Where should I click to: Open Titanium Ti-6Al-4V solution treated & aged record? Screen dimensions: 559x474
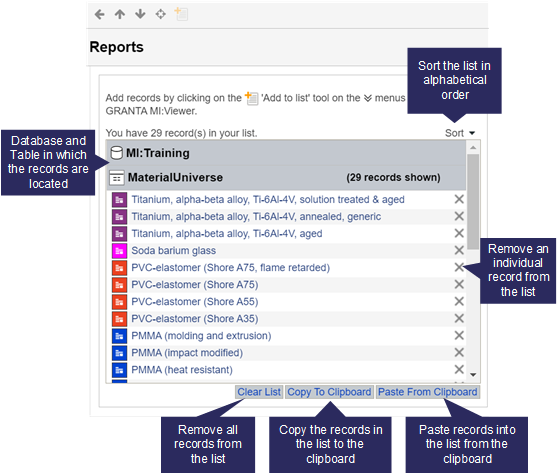click(x=268, y=200)
